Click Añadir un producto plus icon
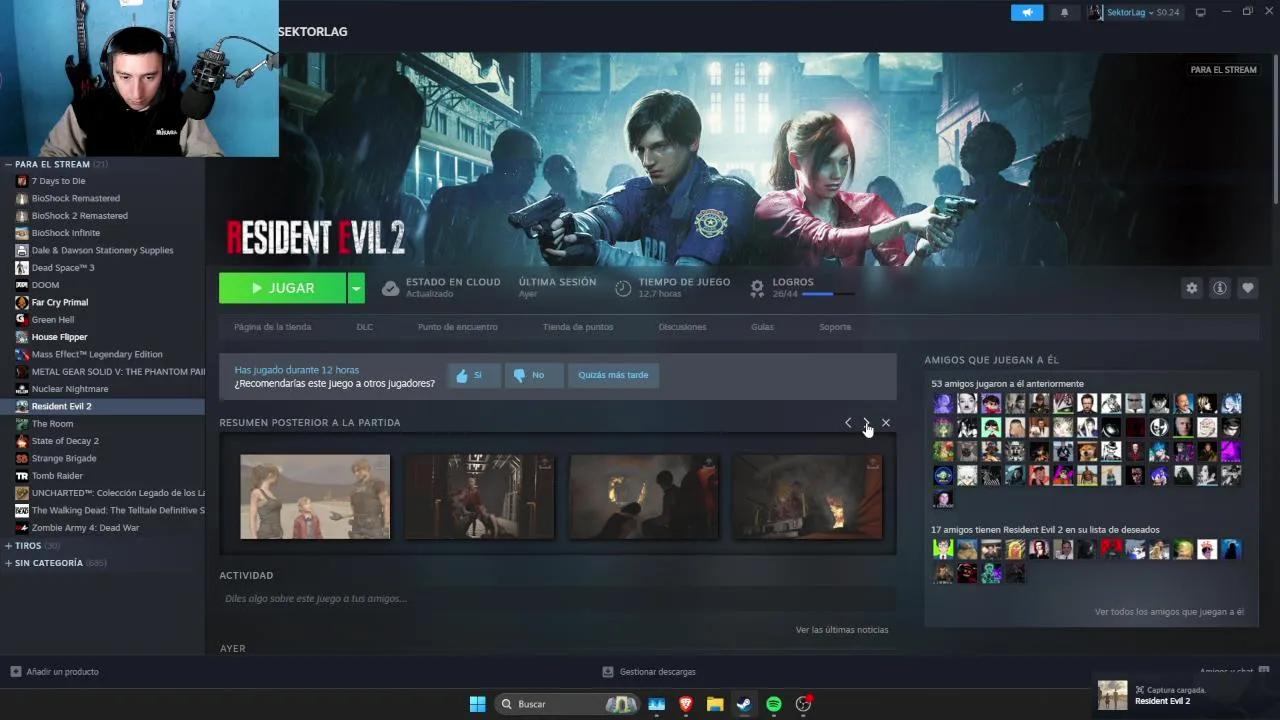This screenshot has height=720, width=1280. point(15,672)
